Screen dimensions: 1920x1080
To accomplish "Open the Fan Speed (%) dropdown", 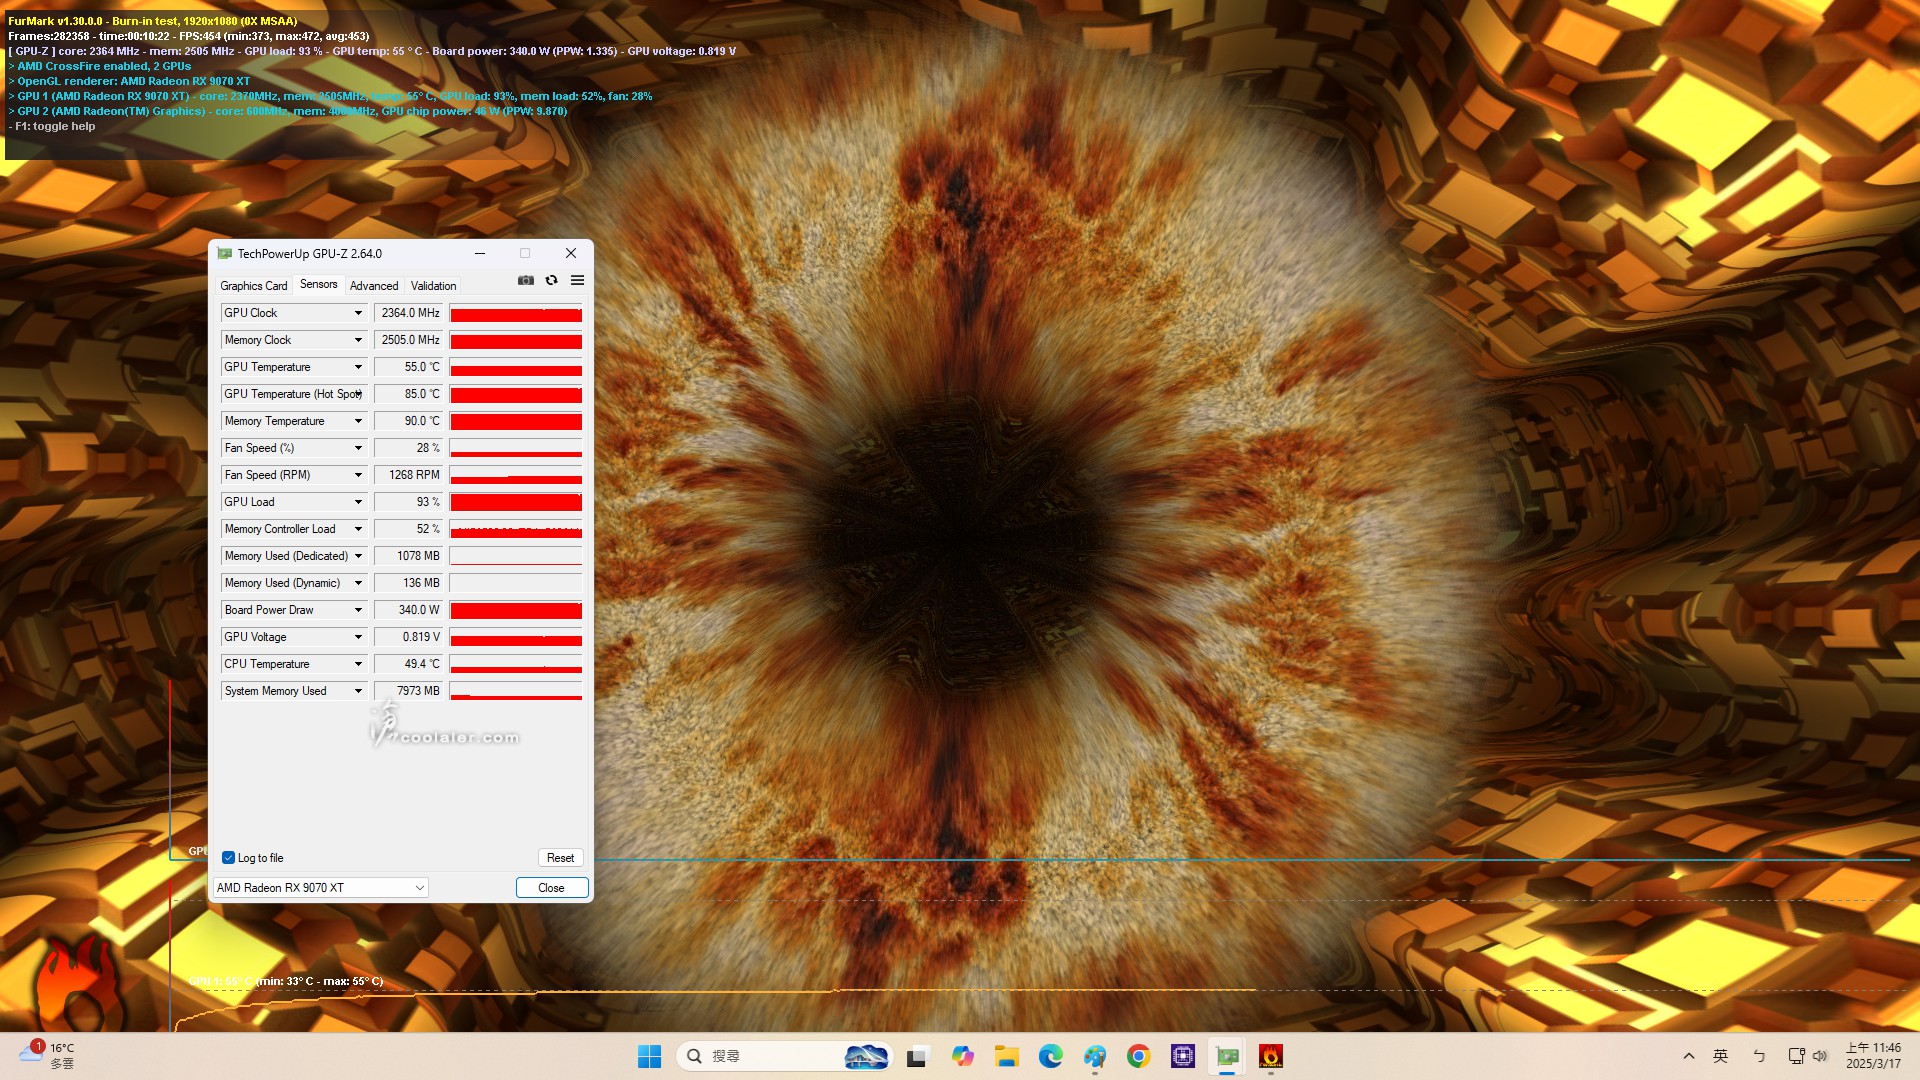I will pos(358,448).
